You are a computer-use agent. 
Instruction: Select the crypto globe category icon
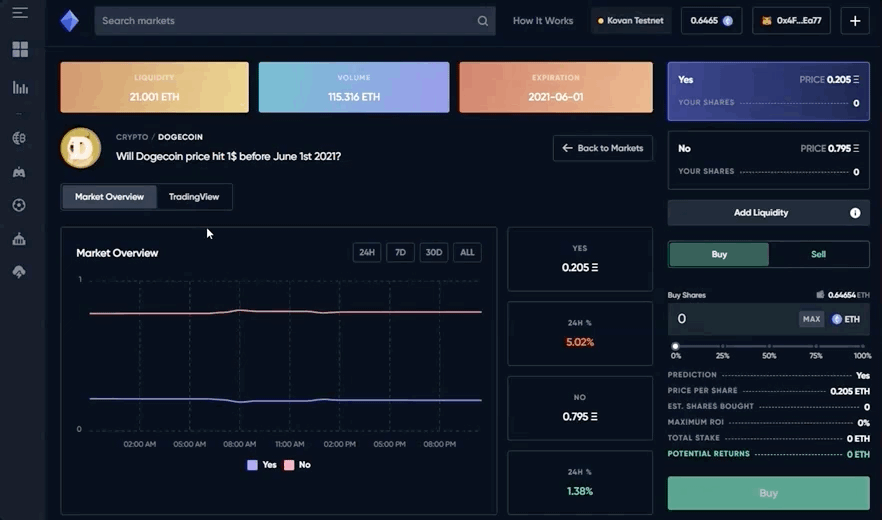pos(19,138)
